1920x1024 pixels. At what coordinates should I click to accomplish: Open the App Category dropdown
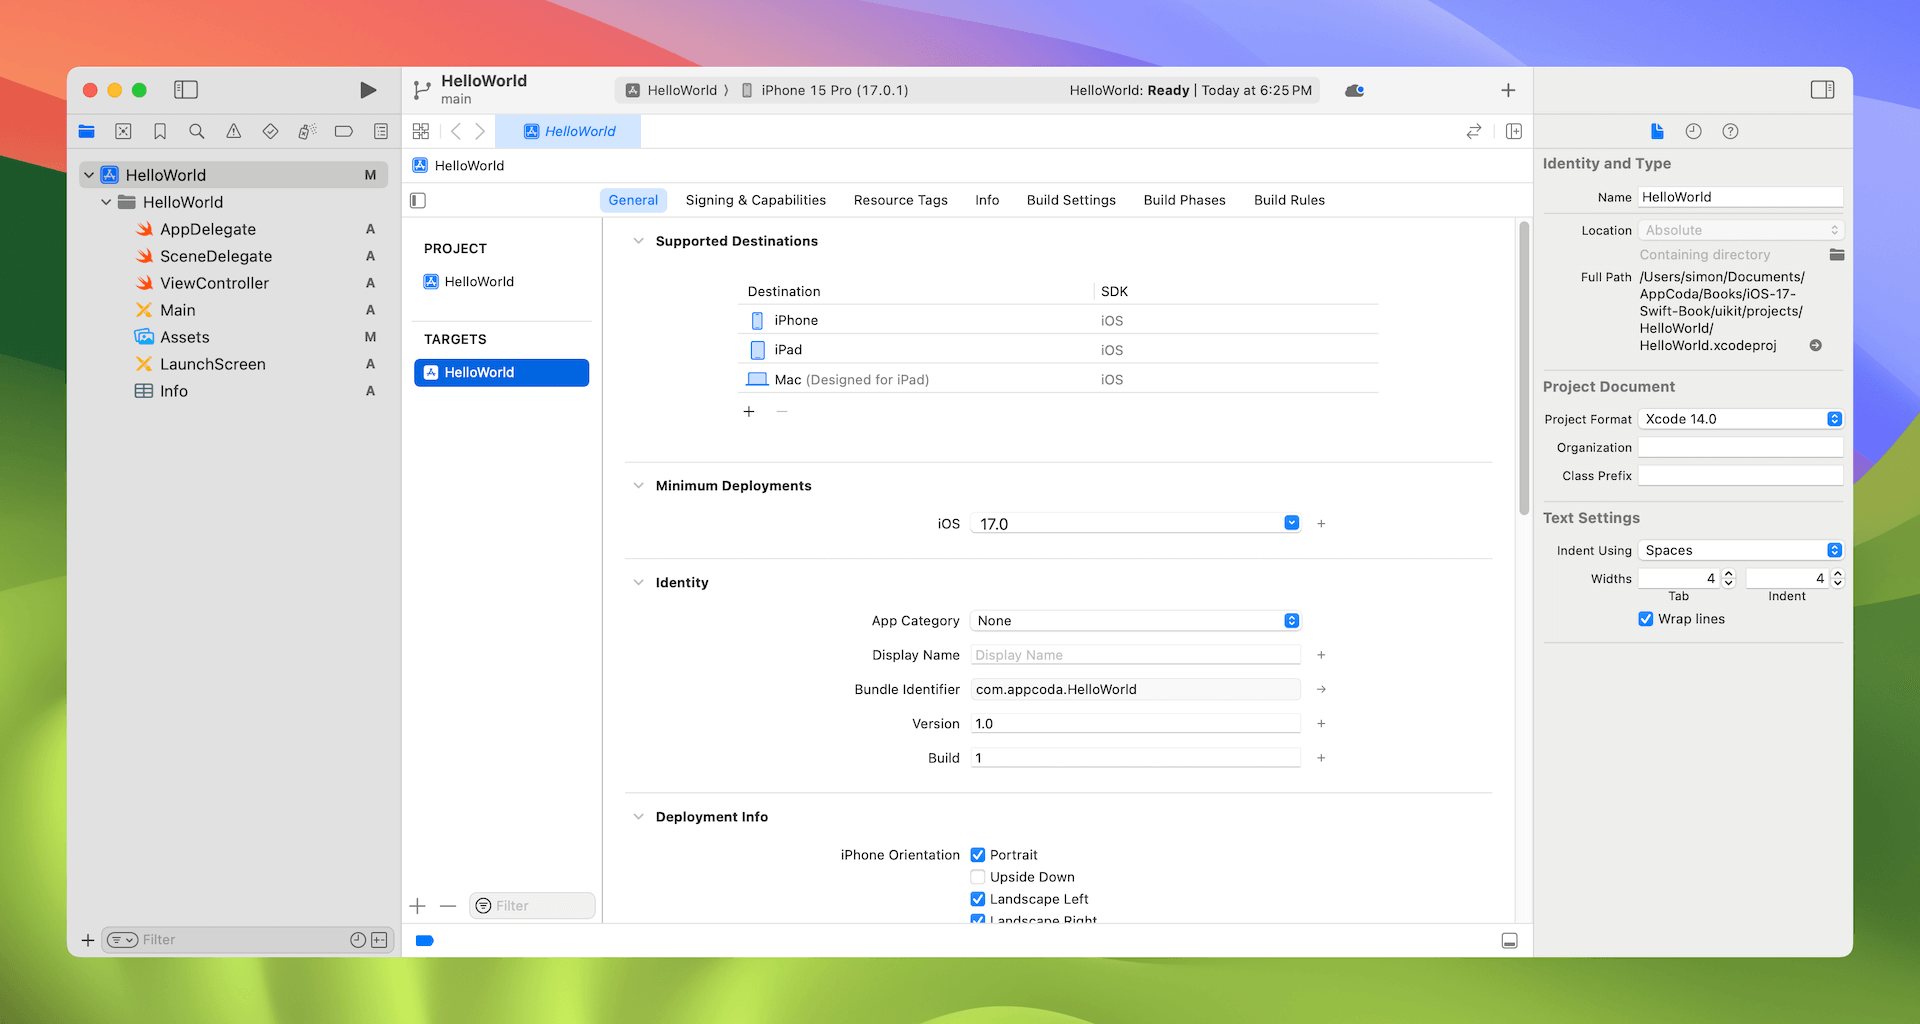click(x=1291, y=621)
